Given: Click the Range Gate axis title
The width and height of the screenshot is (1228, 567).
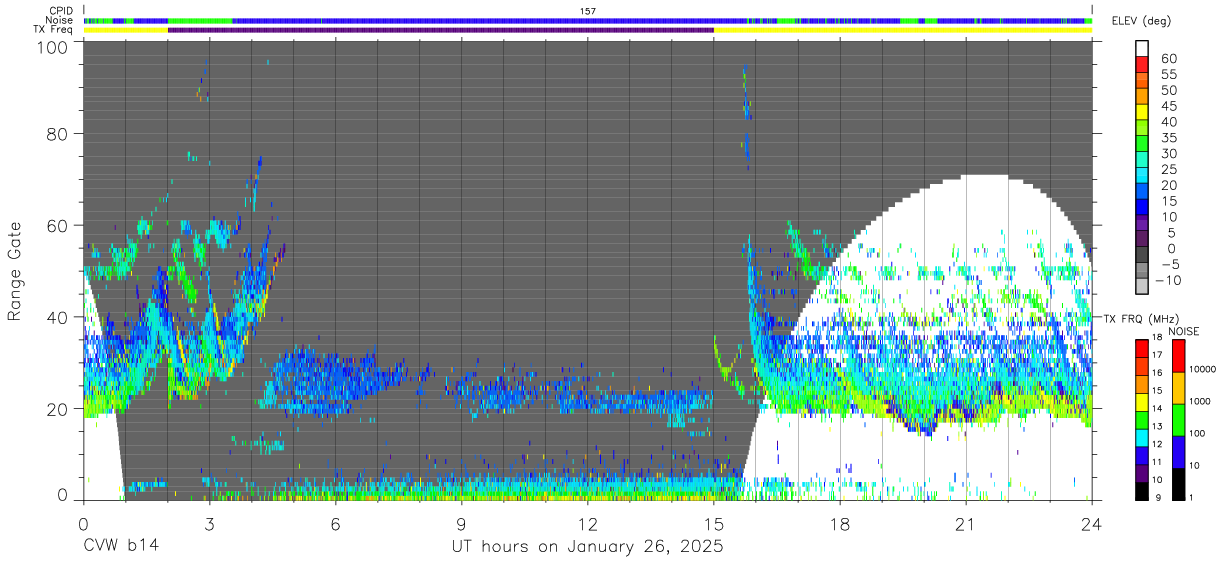Looking at the screenshot, I should click(x=15, y=271).
